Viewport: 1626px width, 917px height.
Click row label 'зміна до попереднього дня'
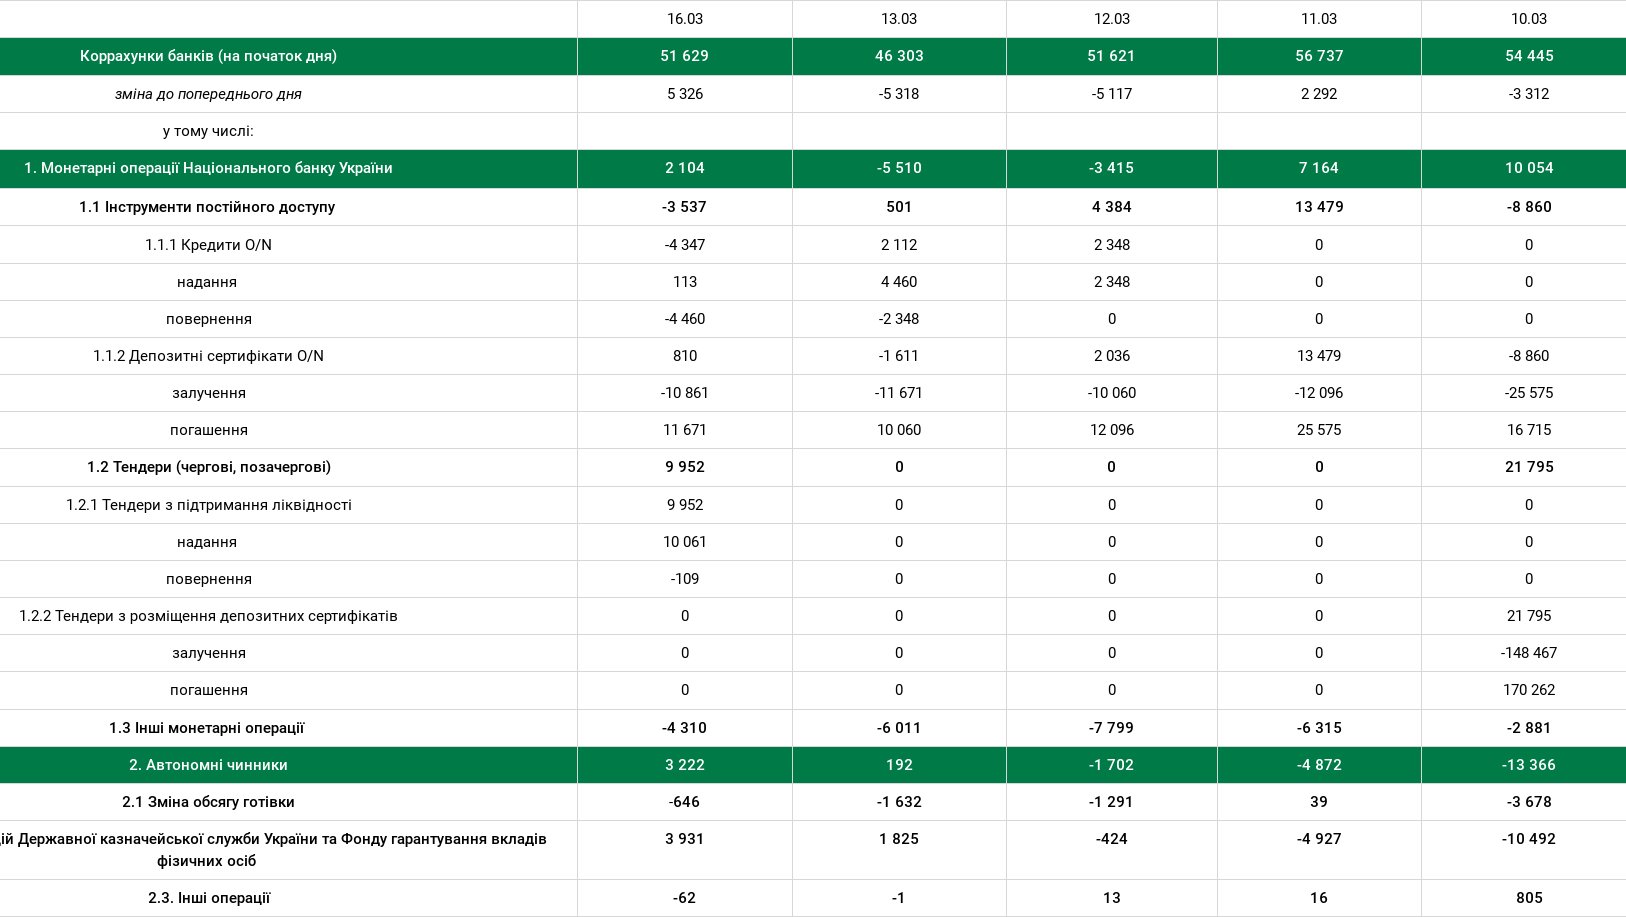pos(208,94)
